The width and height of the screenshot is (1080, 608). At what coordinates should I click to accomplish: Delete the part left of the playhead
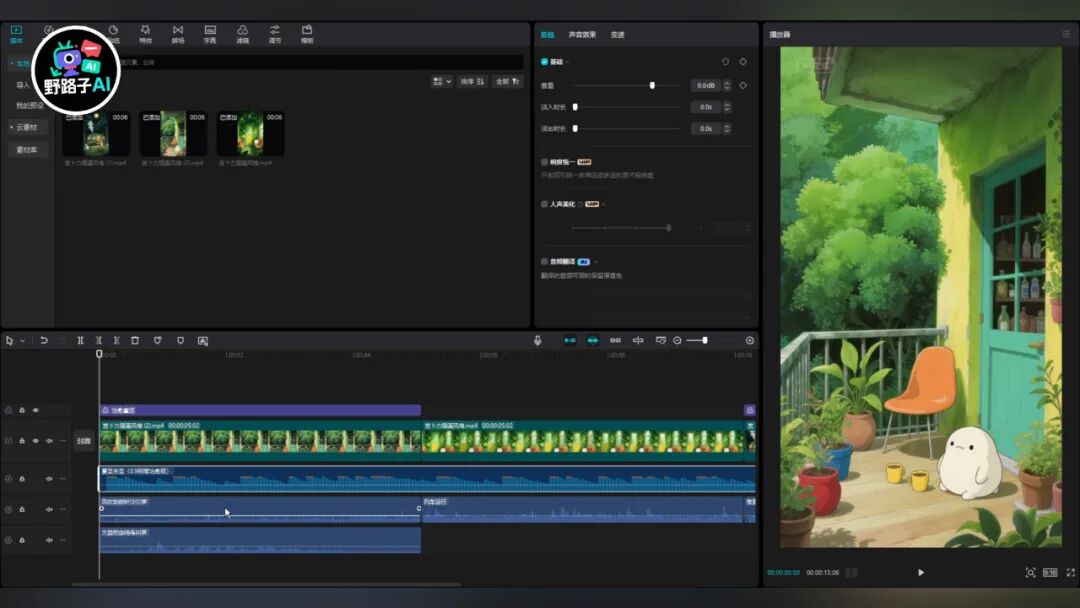pyautogui.click(x=98, y=340)
